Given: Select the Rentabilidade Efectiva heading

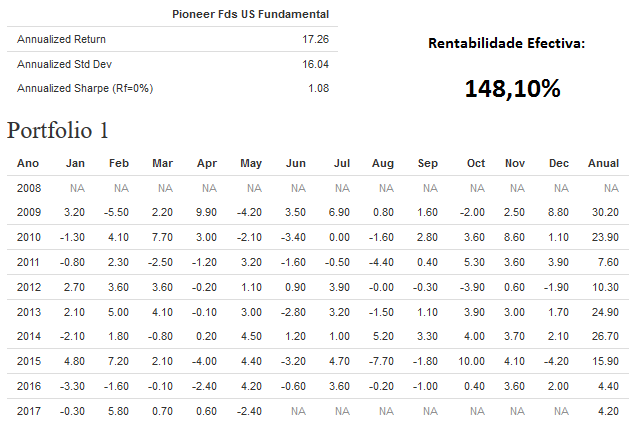Looking at the screenshot, I should coord(506,43).
